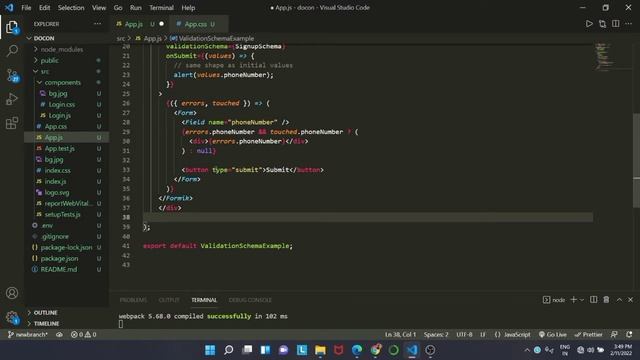
Task: Select the Terminal panel tab
Action: tap(204, 300)
